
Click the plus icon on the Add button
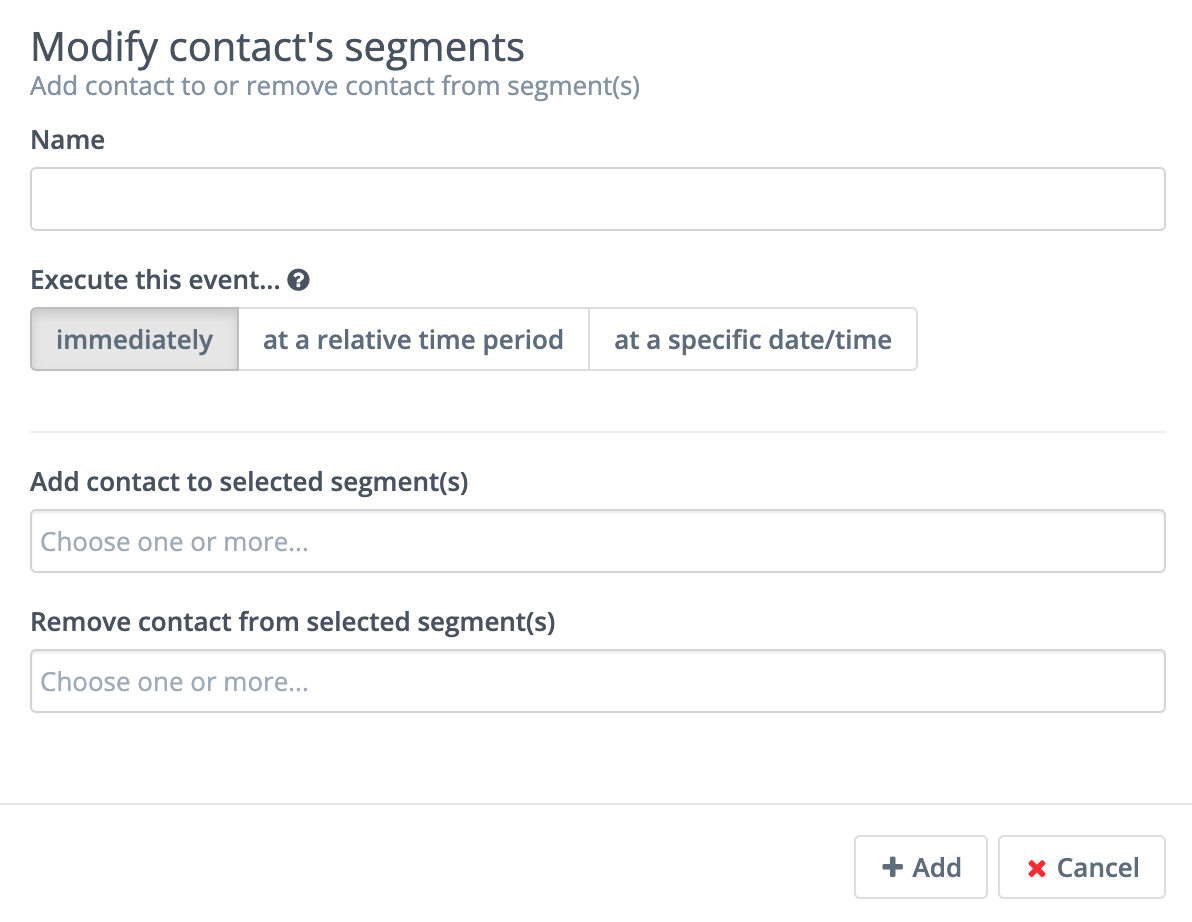click(x=893, y=867)
